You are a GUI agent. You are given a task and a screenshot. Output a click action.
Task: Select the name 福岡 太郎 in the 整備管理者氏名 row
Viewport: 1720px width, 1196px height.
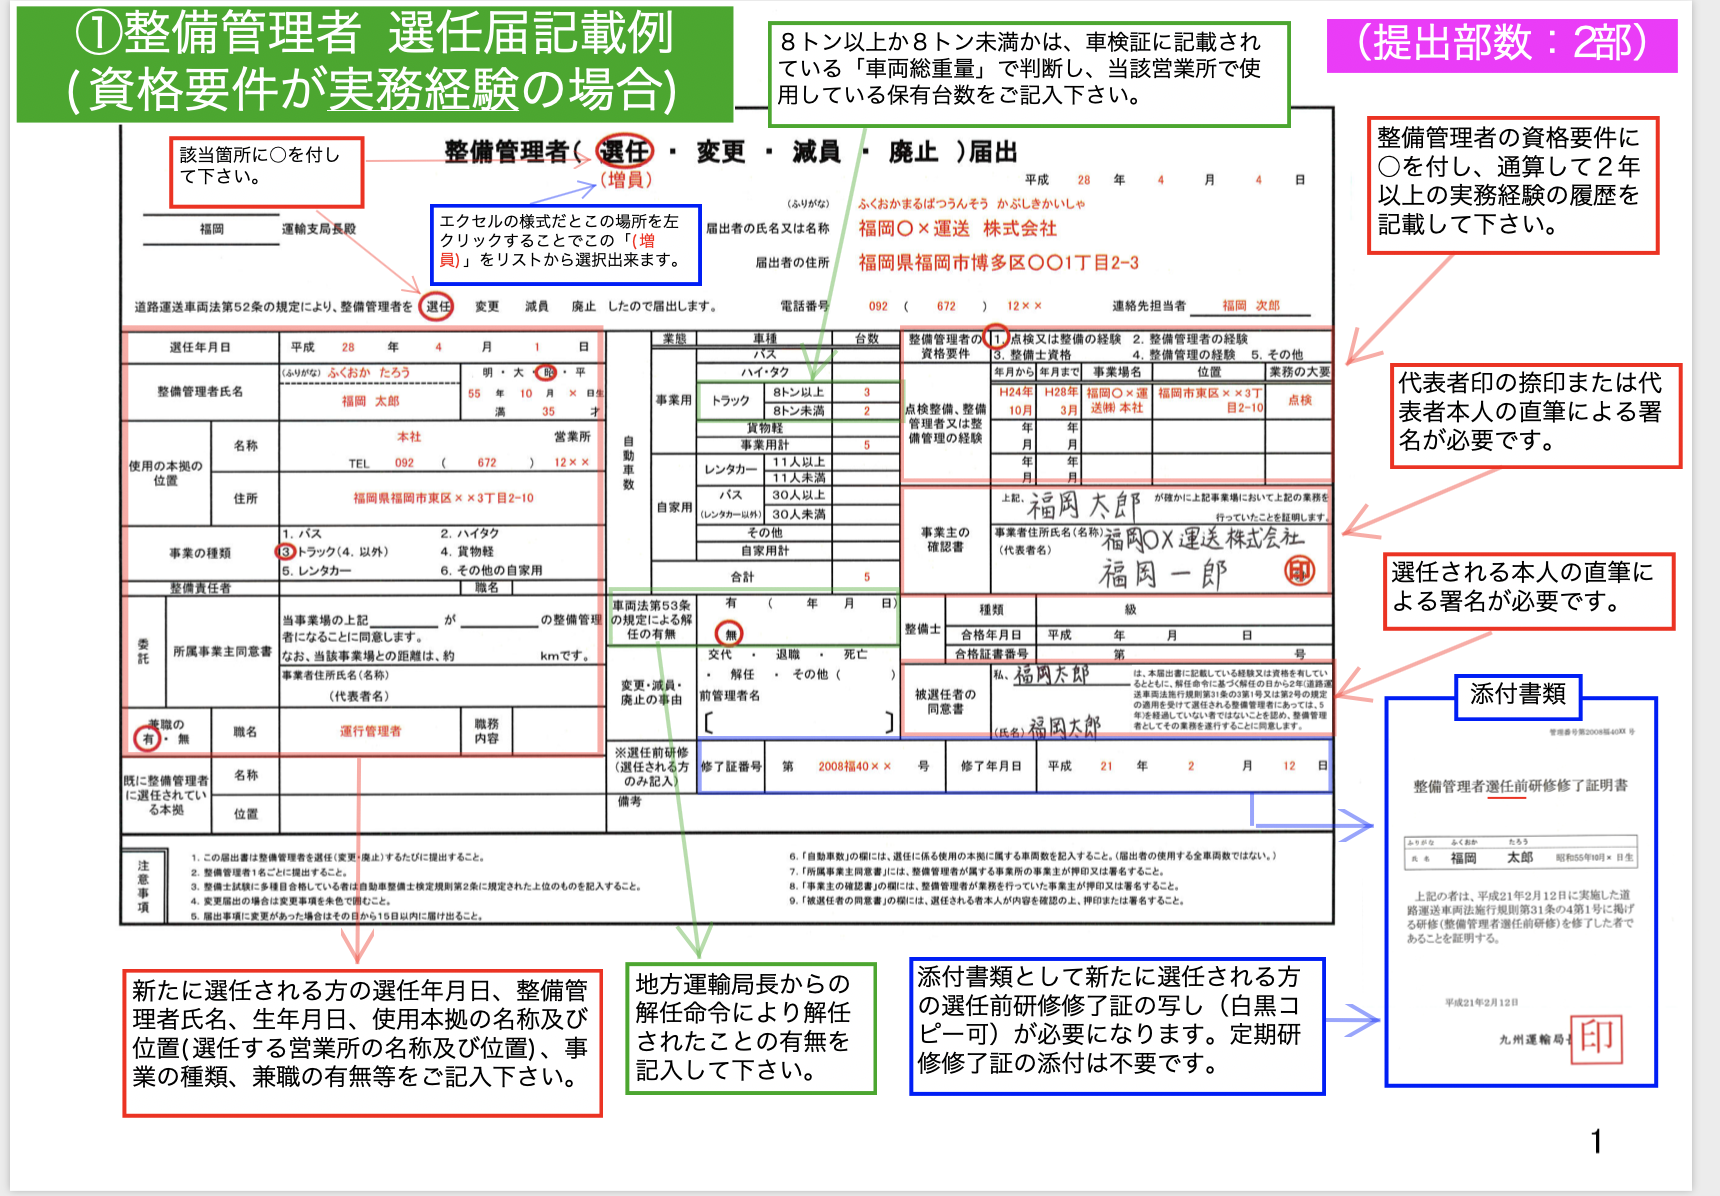pos(371,401)
